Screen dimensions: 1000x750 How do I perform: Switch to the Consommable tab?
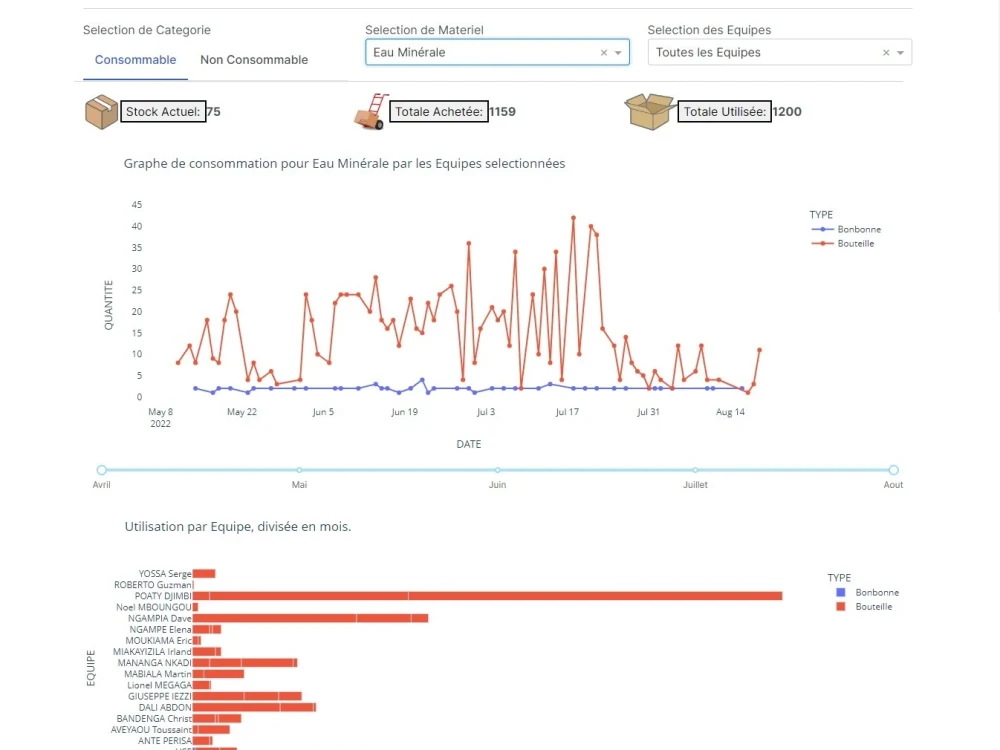coord(135,60)
